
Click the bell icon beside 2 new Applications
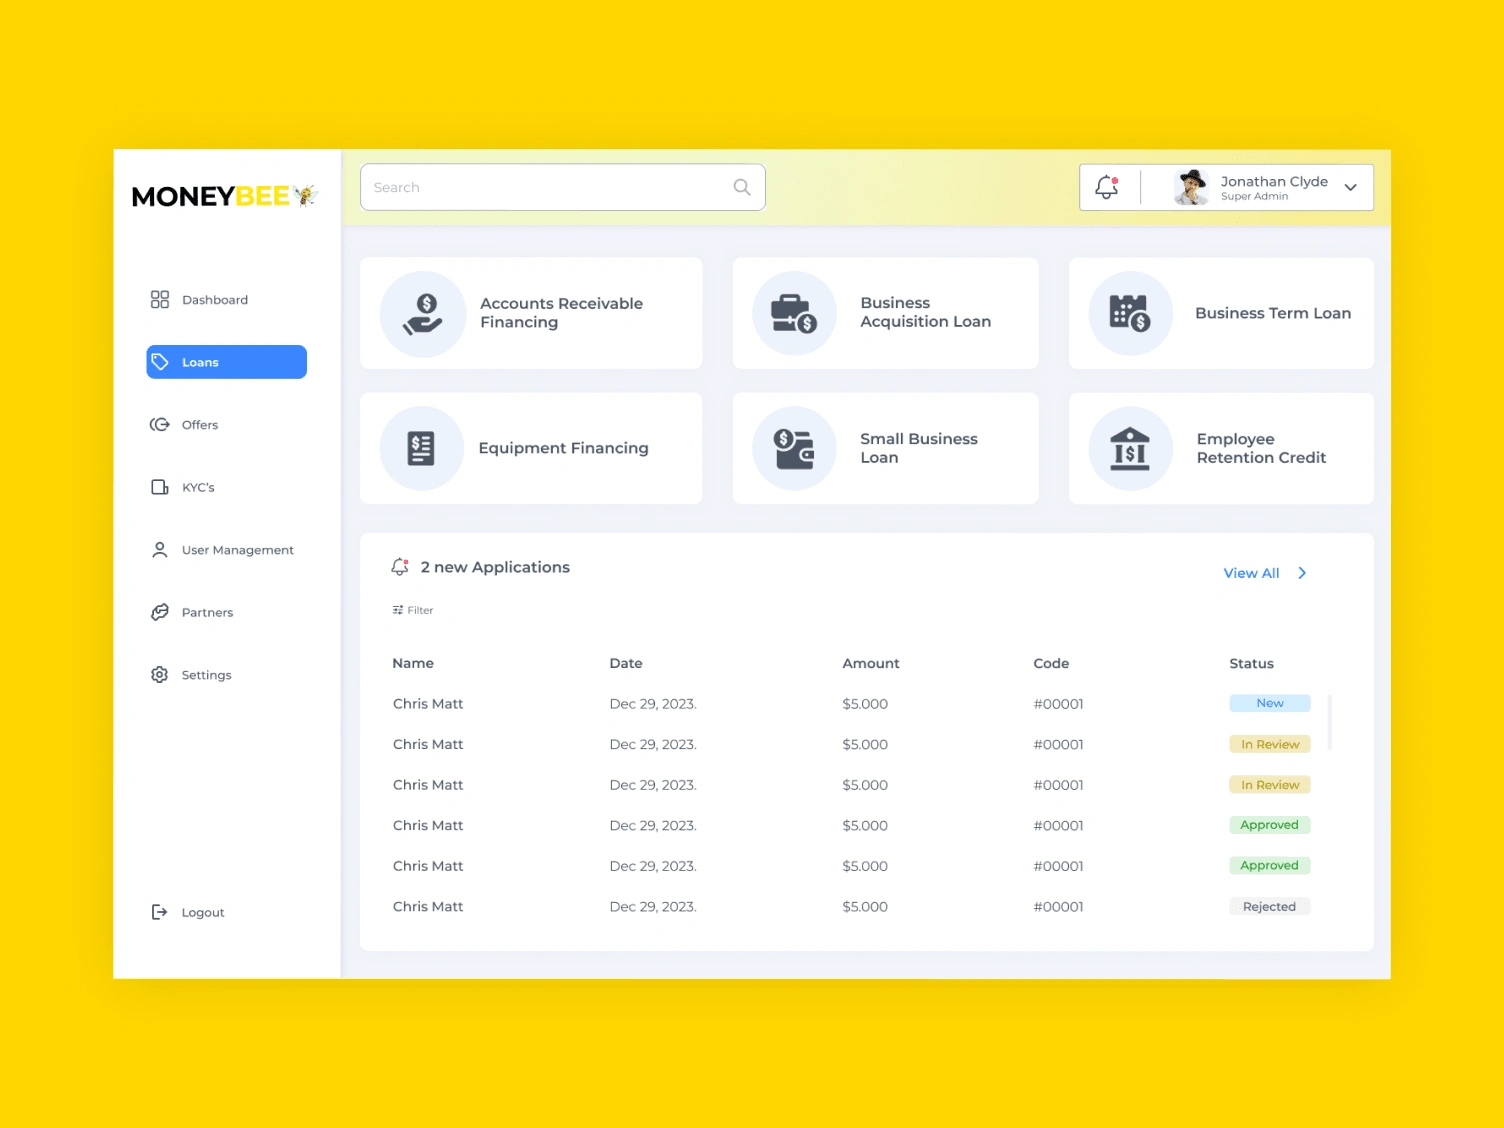400,567
